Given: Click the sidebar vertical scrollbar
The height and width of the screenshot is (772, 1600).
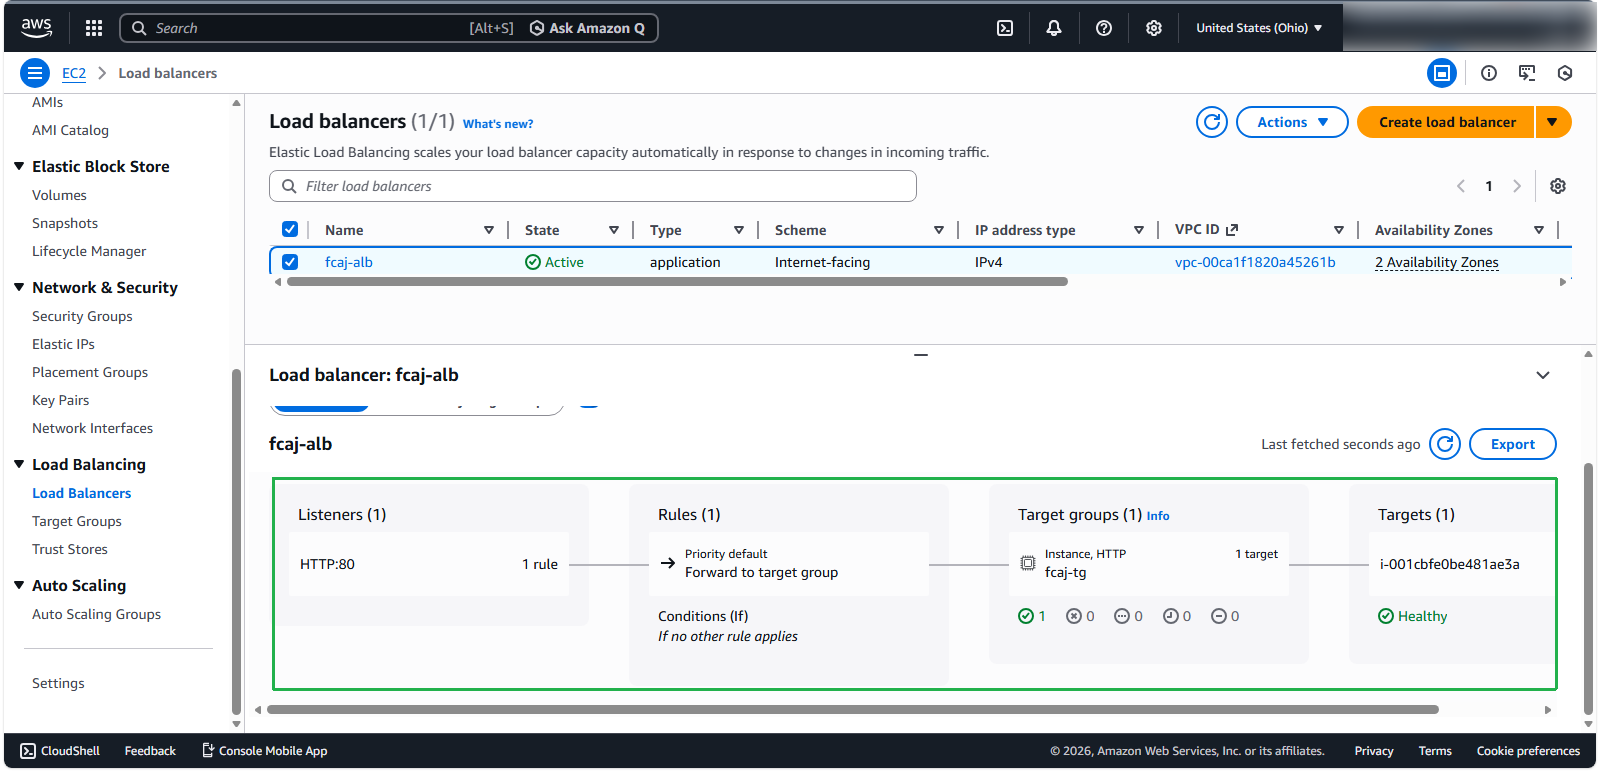Looking at the screenshot, I should click(x=236, y=541).
